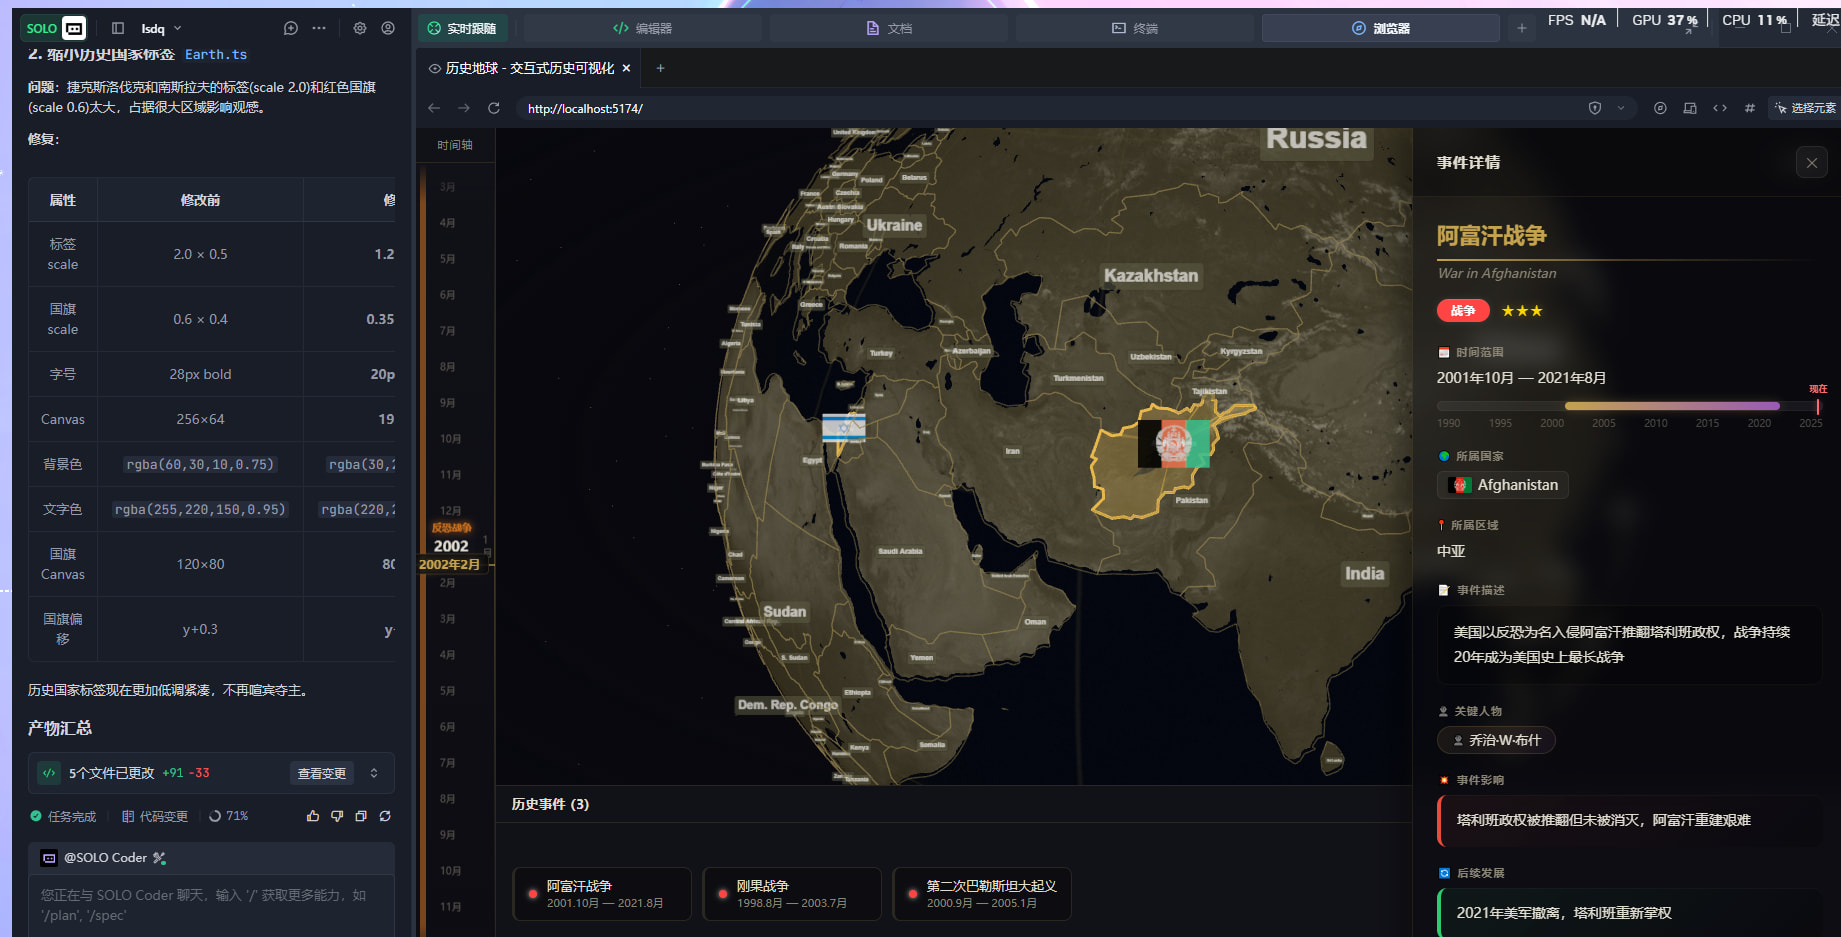The height and width of the screenshot is (937, 1841).
Task: Click the event time range progress bar
Action: [1626, 406]
